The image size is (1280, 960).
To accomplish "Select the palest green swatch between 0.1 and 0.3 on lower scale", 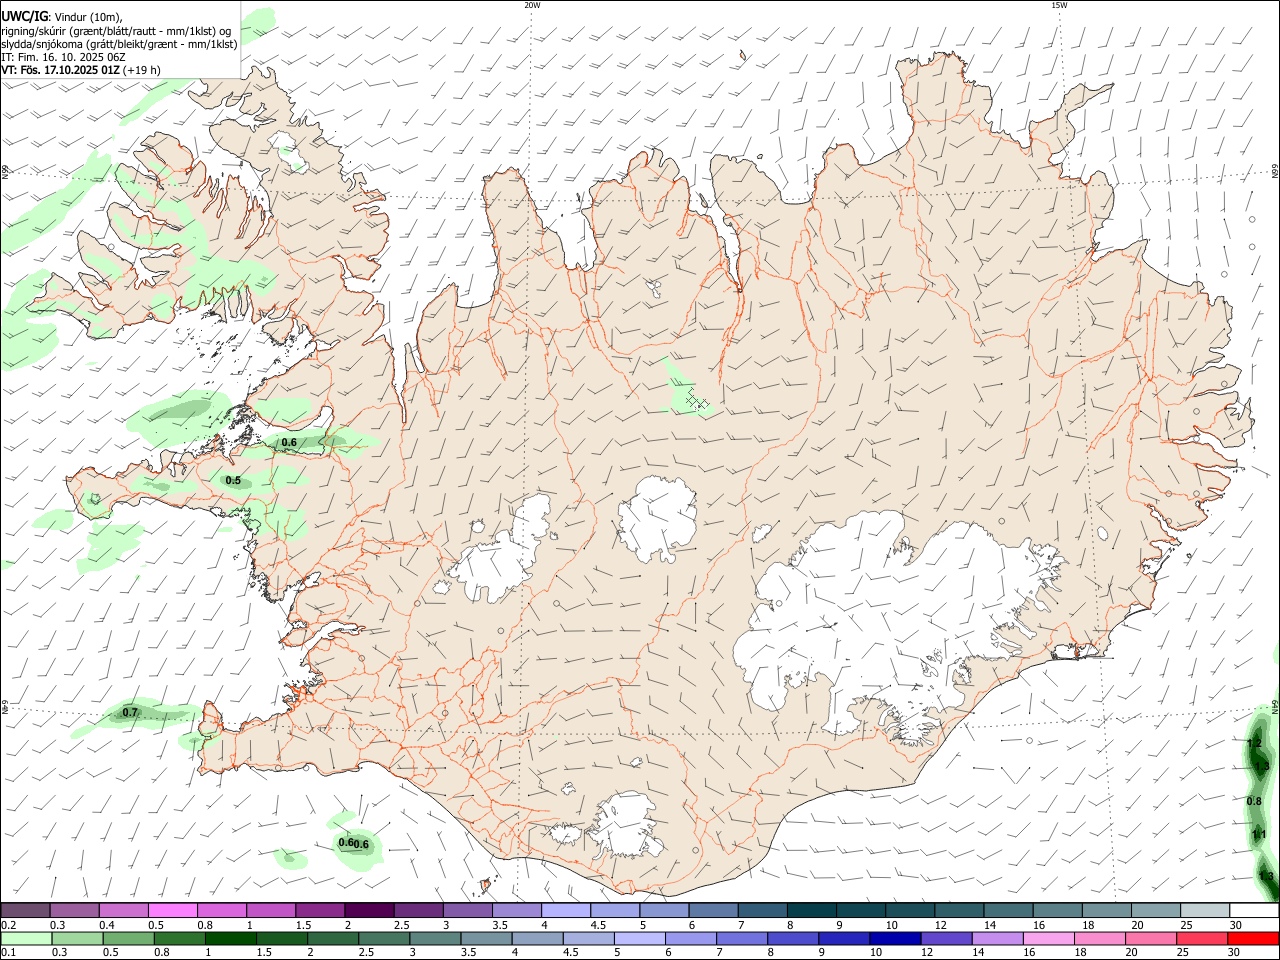I will 26,939.
